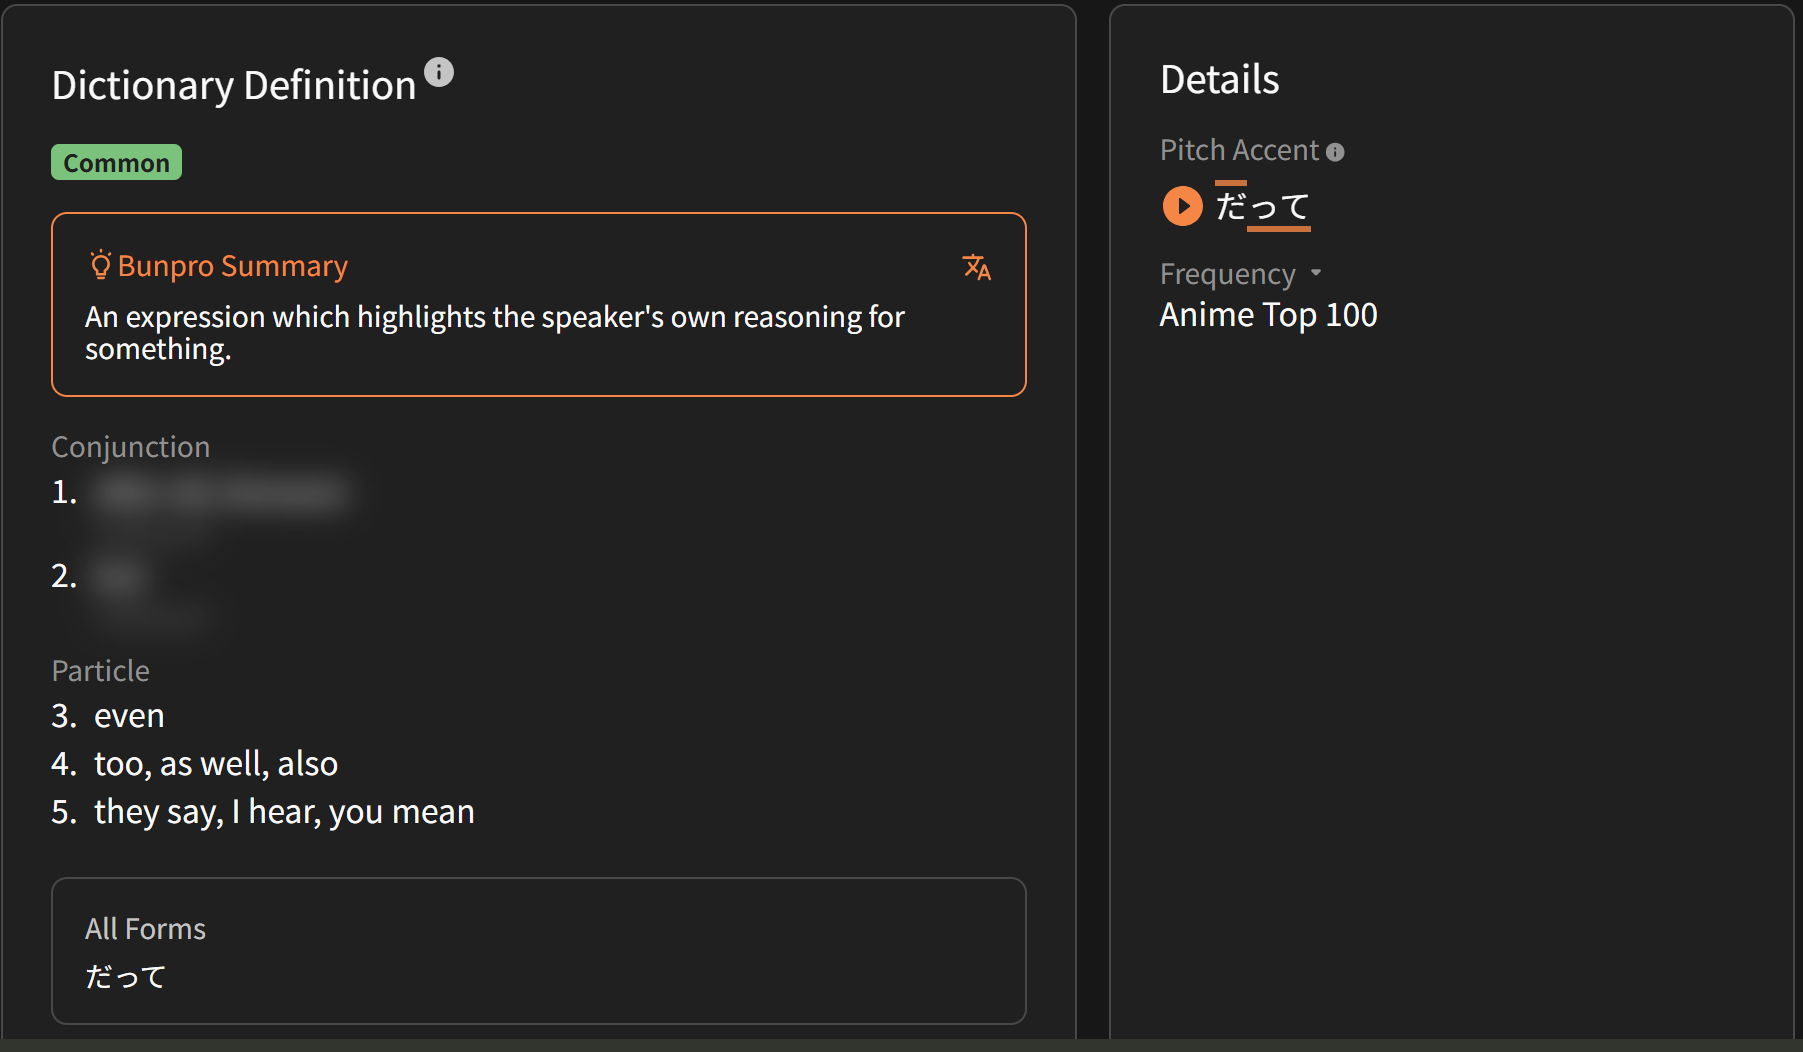The image size is (1803, 1052).
Task: Click the "even" particle definition
Action: pos(129,716)
